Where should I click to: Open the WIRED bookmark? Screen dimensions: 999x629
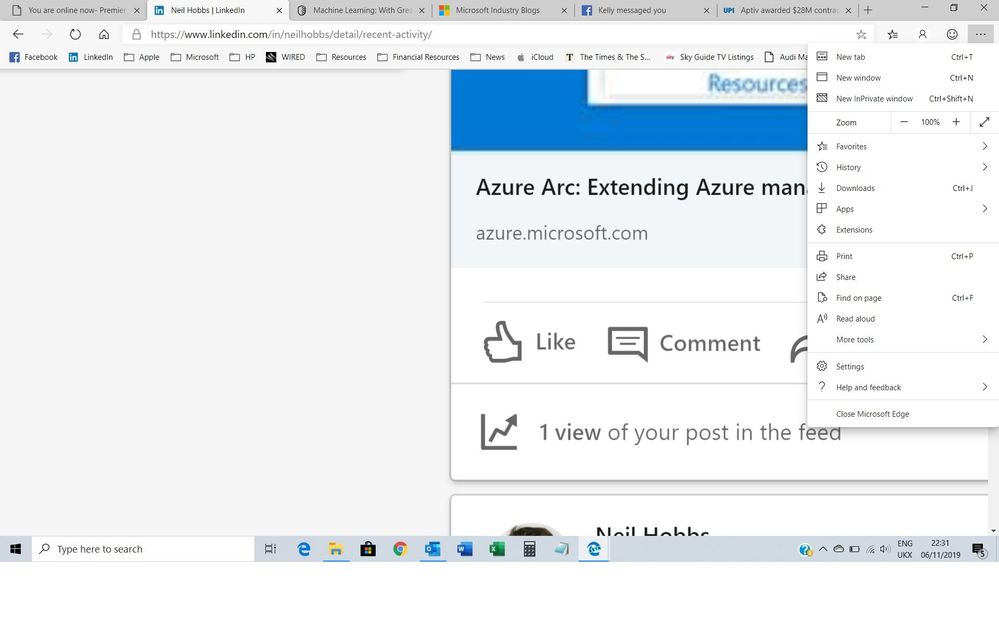click(293, 57)
